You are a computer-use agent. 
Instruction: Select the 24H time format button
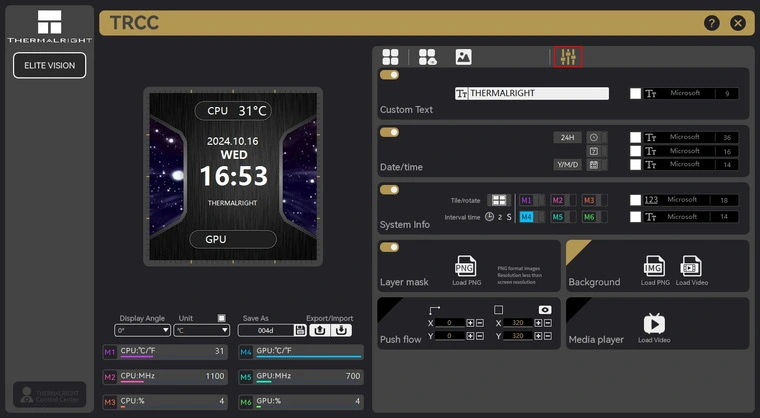point(567,137)
